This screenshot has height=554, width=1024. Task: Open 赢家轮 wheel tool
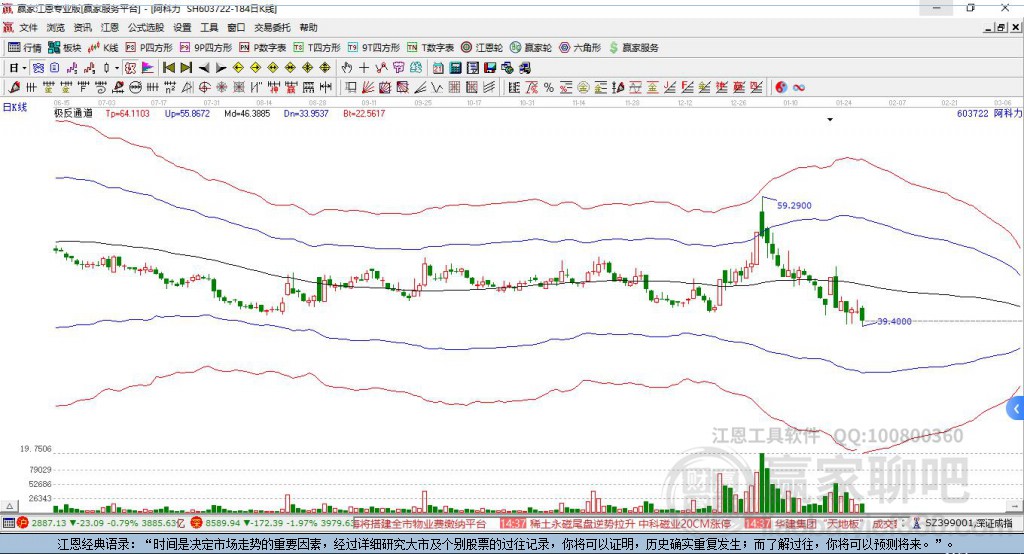tap(531, 48)
